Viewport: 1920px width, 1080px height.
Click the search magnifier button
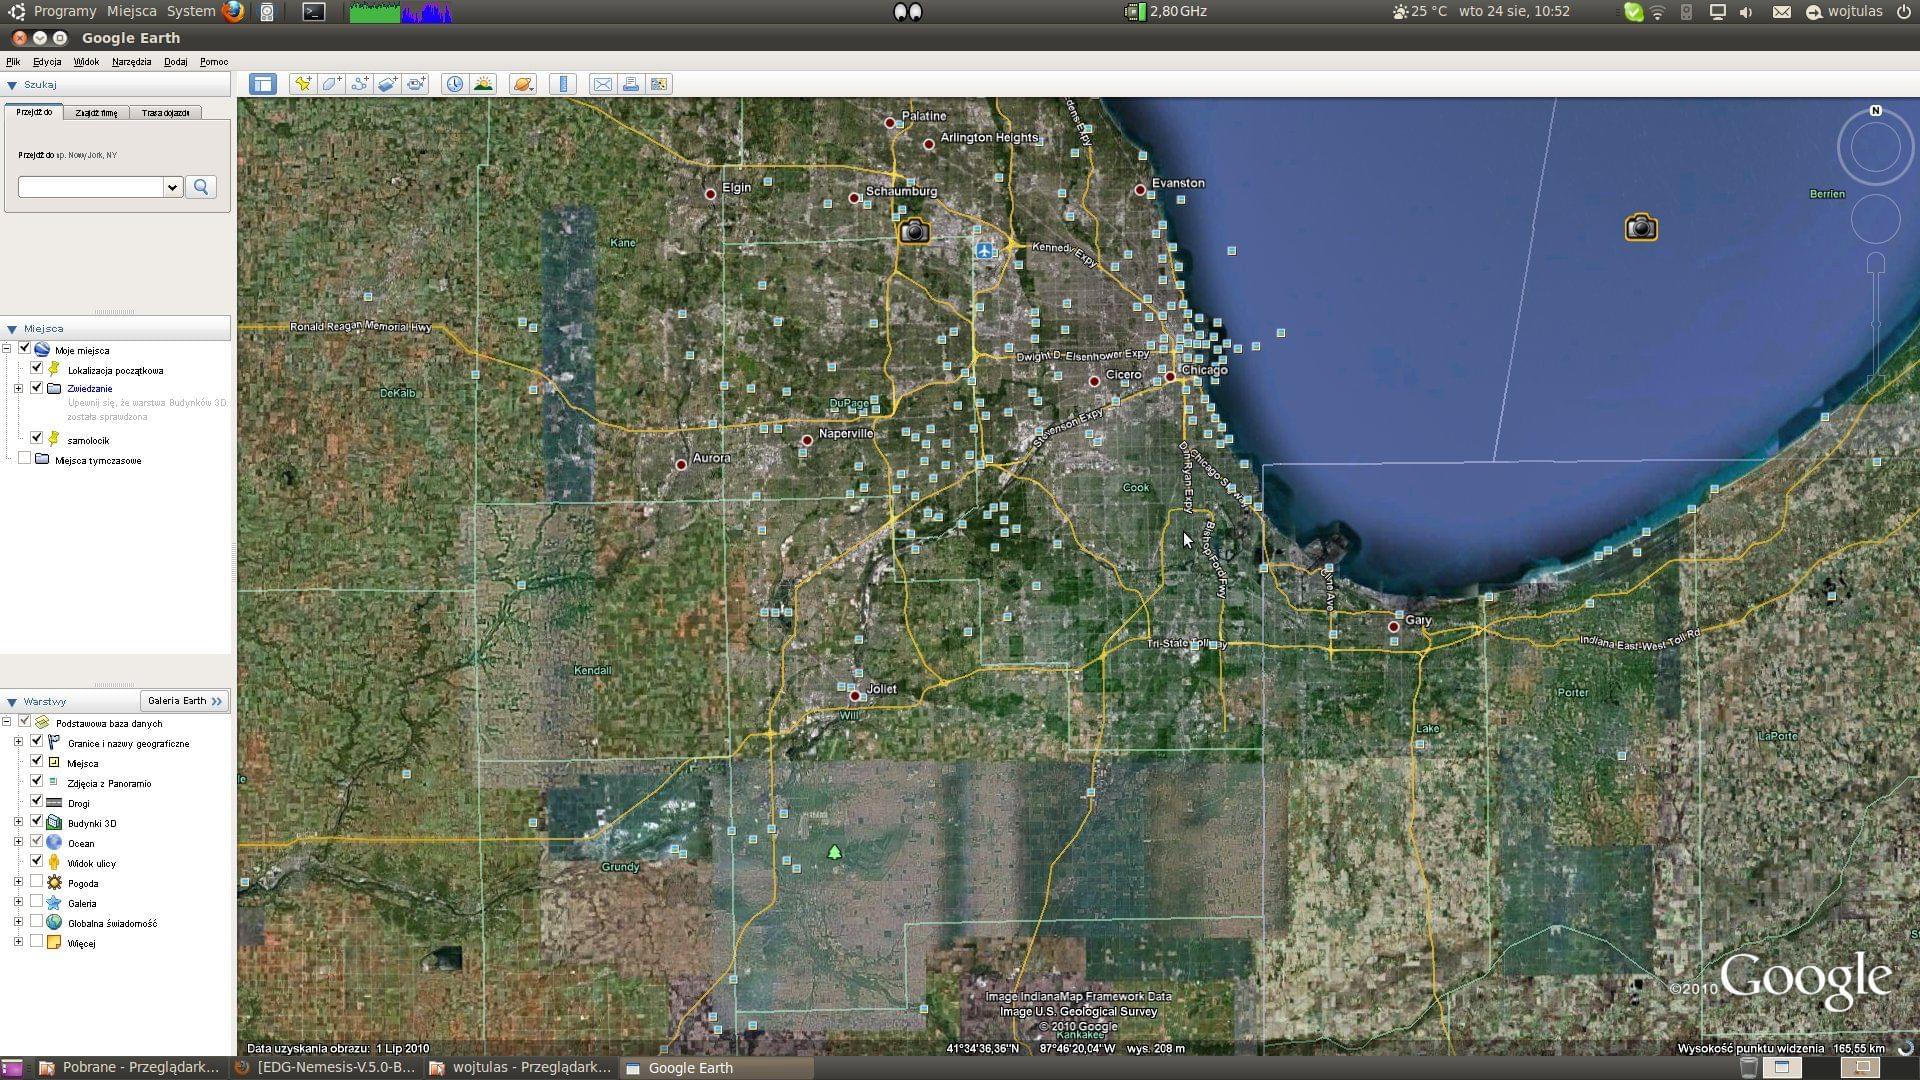tap(201, 187)
